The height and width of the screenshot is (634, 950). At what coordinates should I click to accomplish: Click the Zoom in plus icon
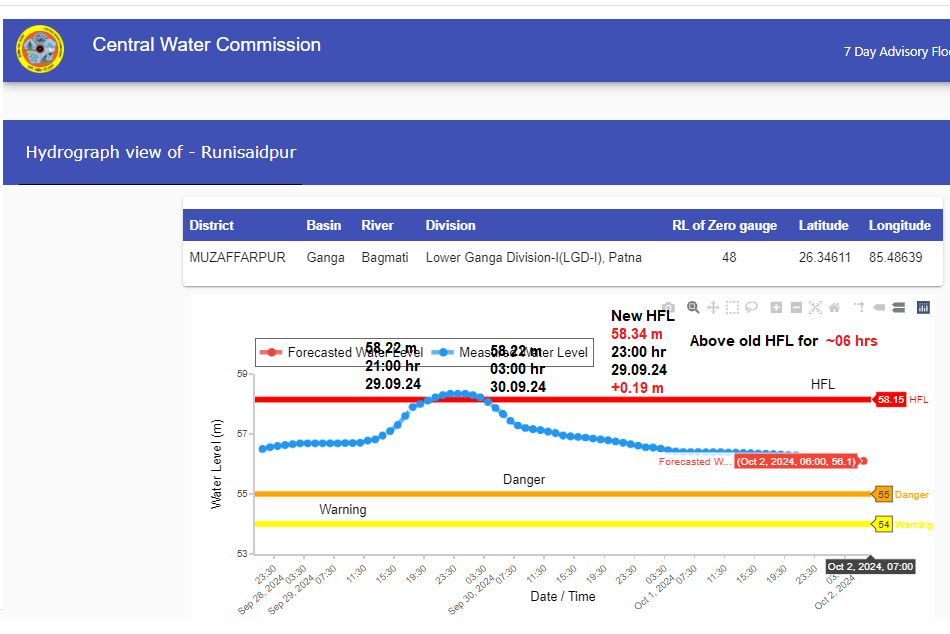click(776, 308)
